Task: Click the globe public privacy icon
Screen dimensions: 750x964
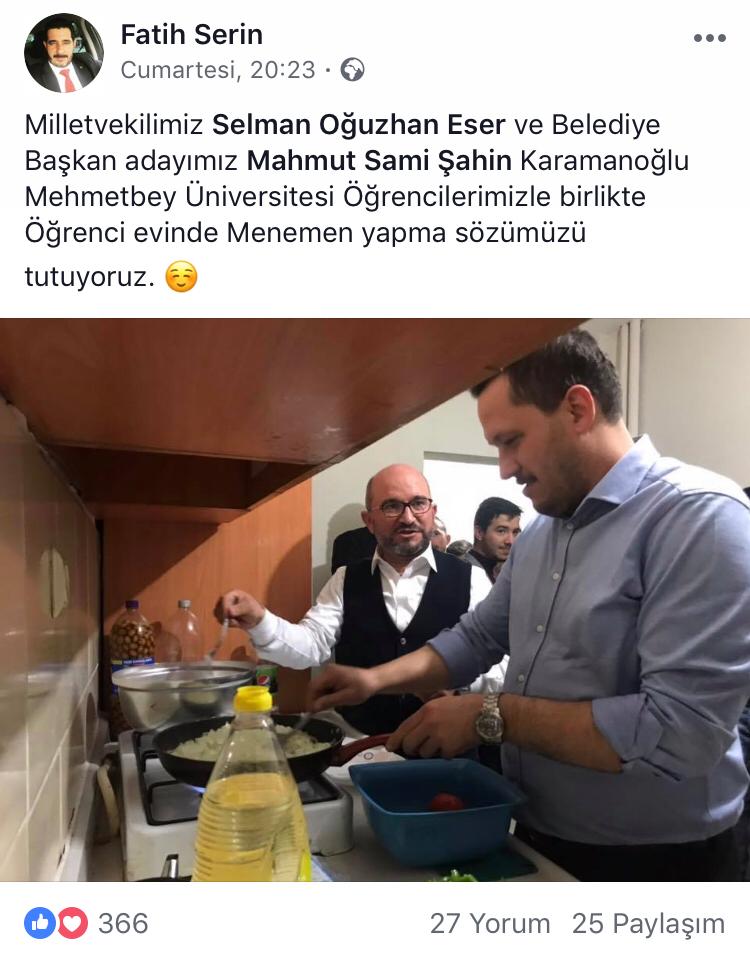Action: tap(352, 69)
